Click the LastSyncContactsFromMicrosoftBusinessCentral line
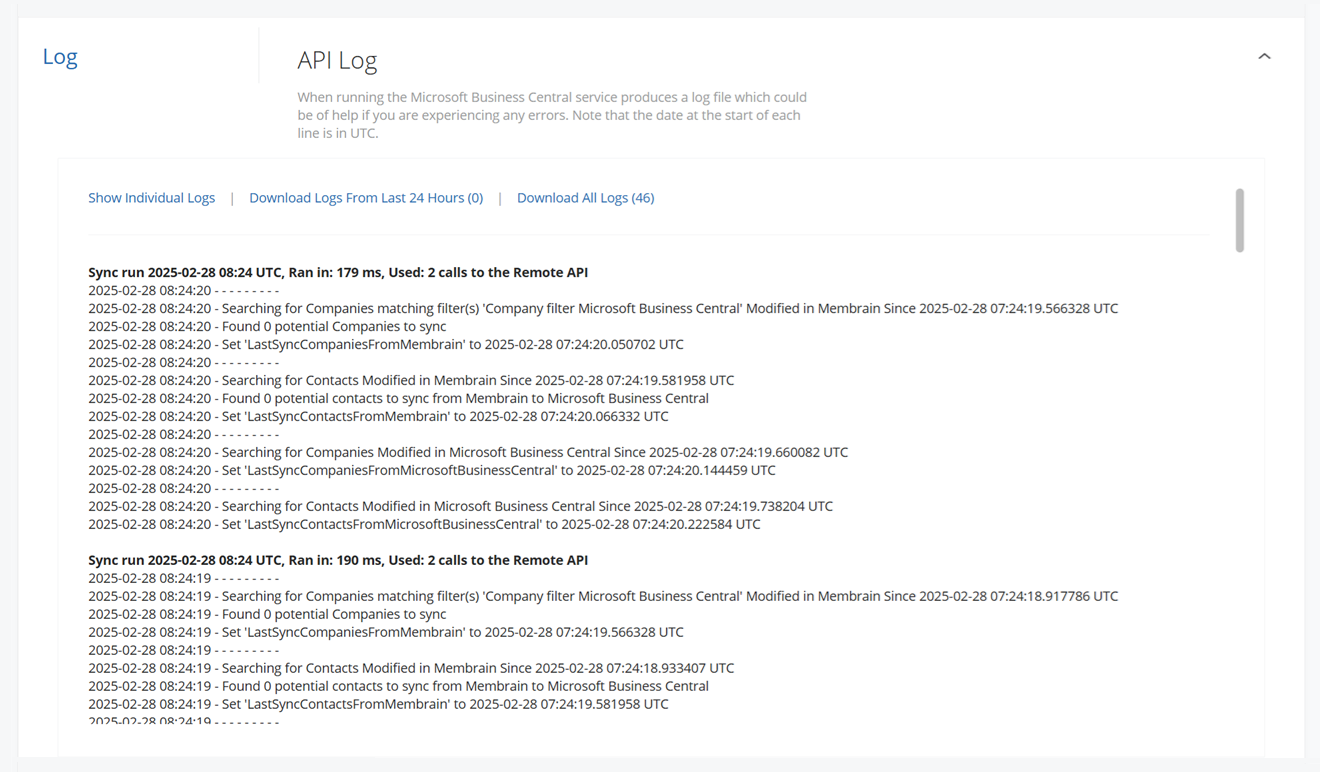This screenshot has height=772, width=1320. click(x=424, y=524)
